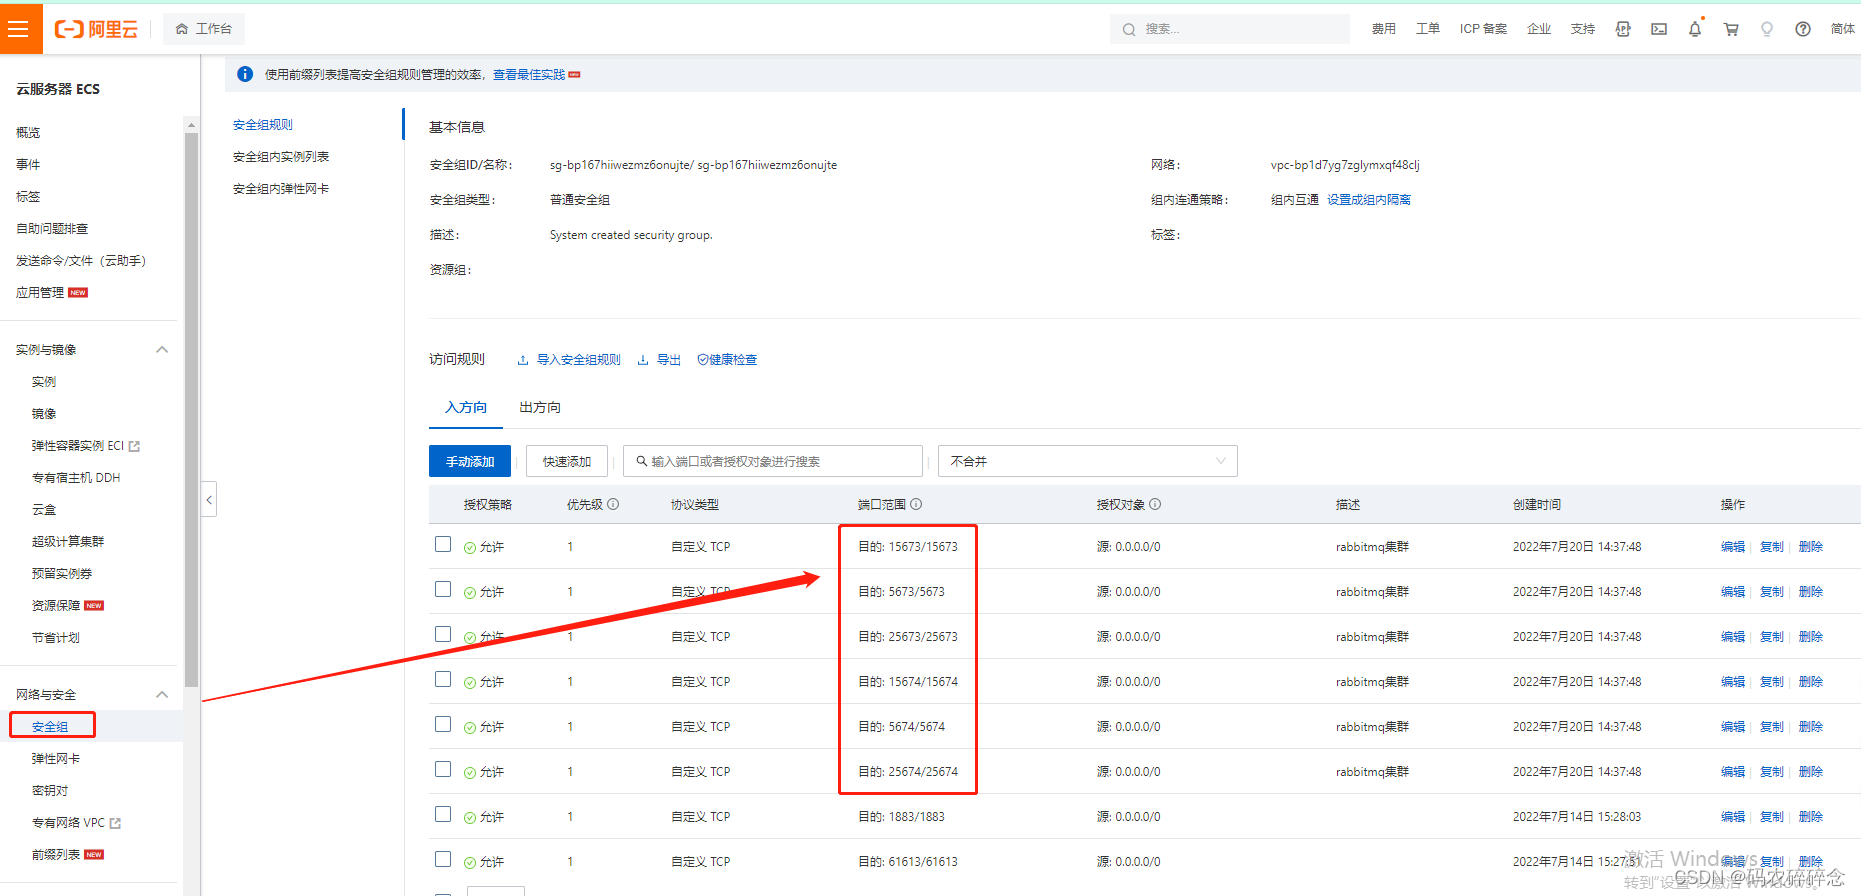The width and height of the screenshot is (1861, 896).
Task: Click the info icon beside 优先级 header
Action: click(x=613, y=504)
